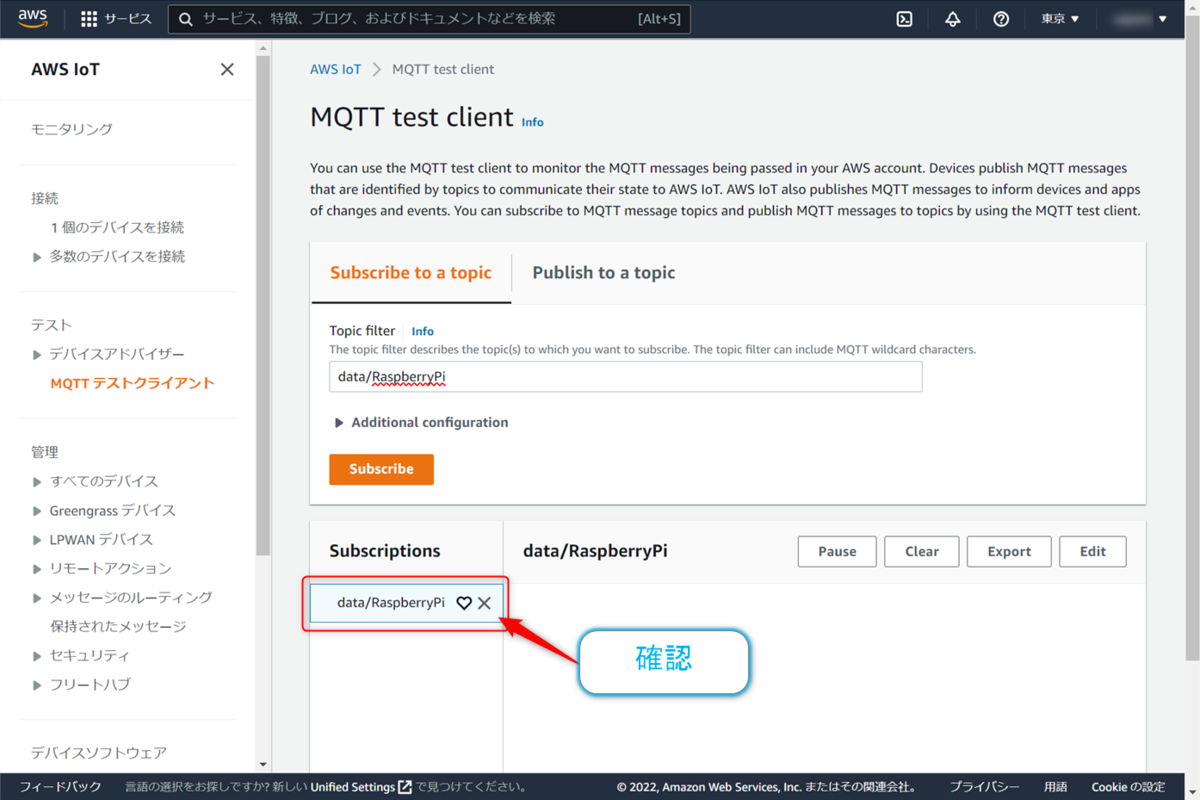This screenshot has width=1200, height=800.
Task: Click Info link next to page title
Action: point(533,122)
